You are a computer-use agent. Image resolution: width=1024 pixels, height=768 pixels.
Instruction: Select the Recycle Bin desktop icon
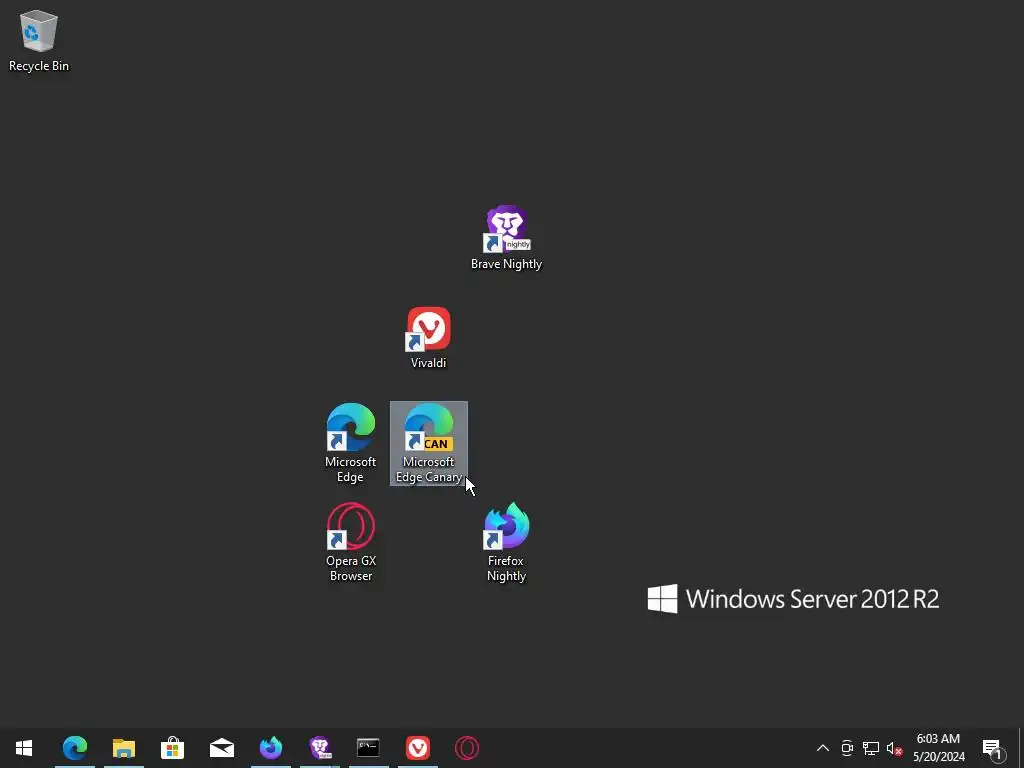coord(39,41)
